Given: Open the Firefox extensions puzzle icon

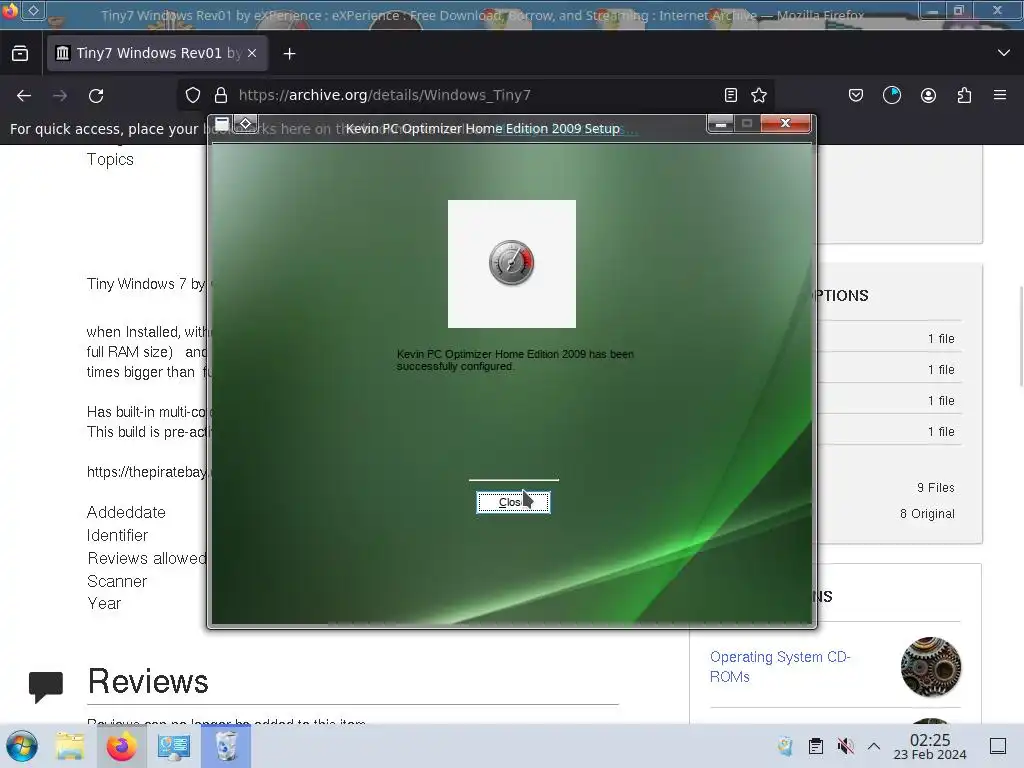Looking at the screenshot, I should tap(964, 95).
